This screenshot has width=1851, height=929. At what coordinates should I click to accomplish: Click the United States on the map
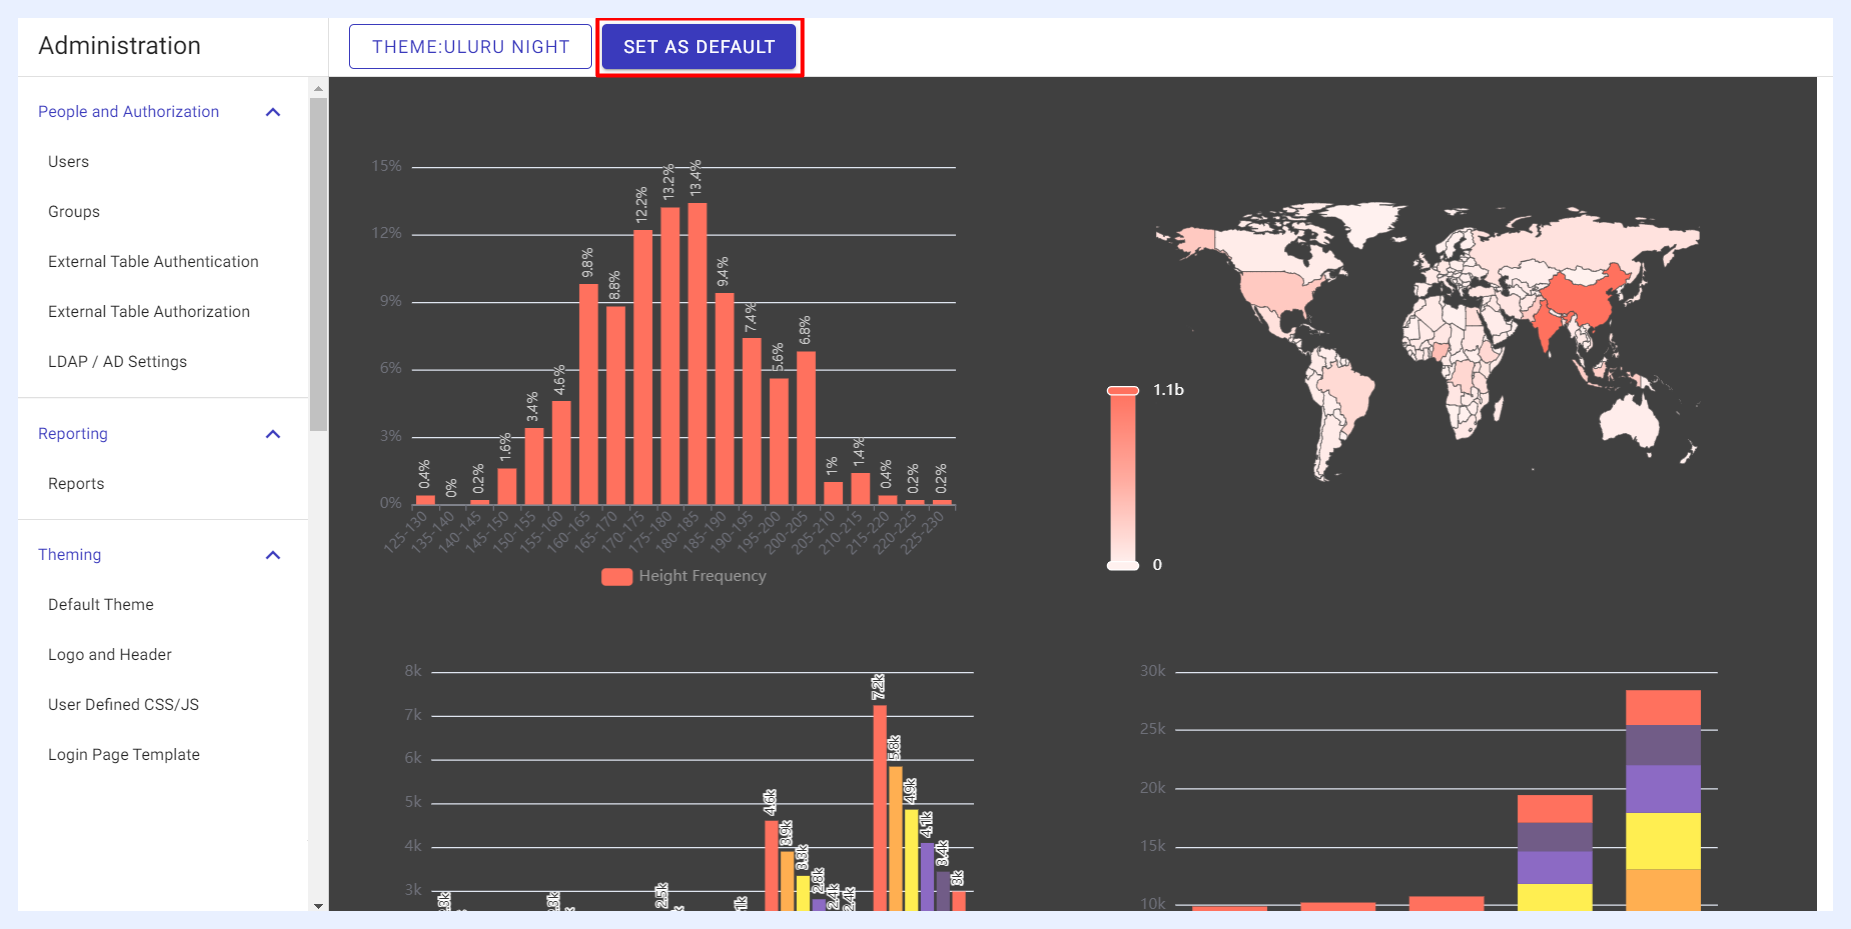1278,292
